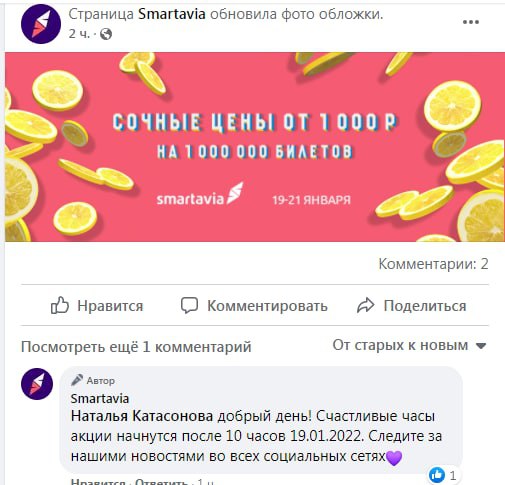Click the 'Поделиться' button
This screenshot has height=485, width=505.
pyautogui.click(x=411, y=306)
